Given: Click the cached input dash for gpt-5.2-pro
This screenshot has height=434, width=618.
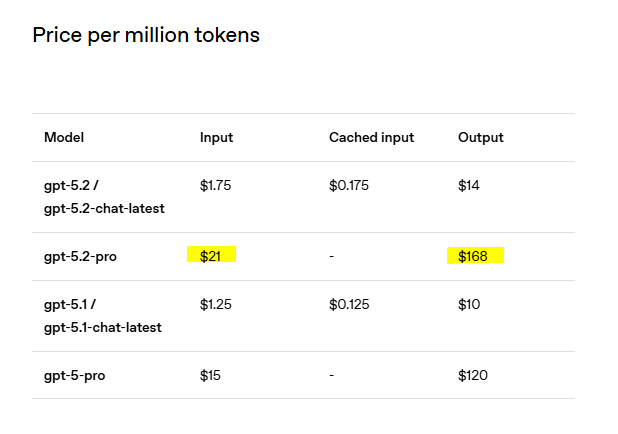Looking at the screenshot, I should (331, 257).
